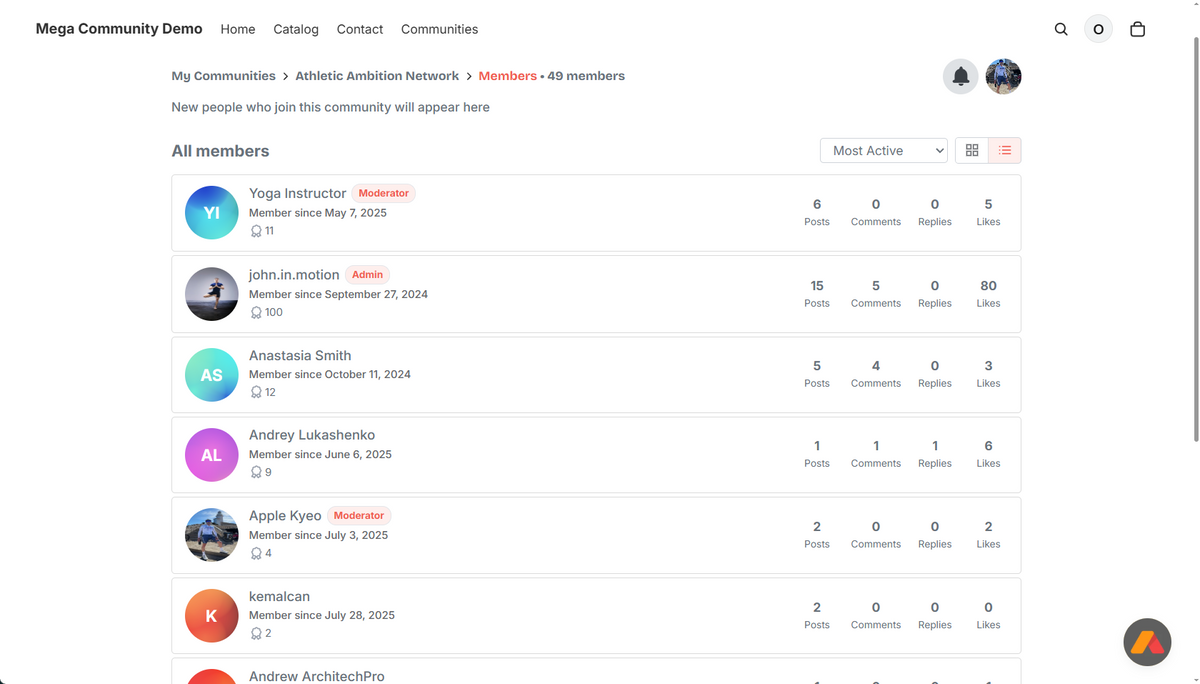Open the shopping bag cart icon
1200x684 pixels.
(x=1137, y=29)
